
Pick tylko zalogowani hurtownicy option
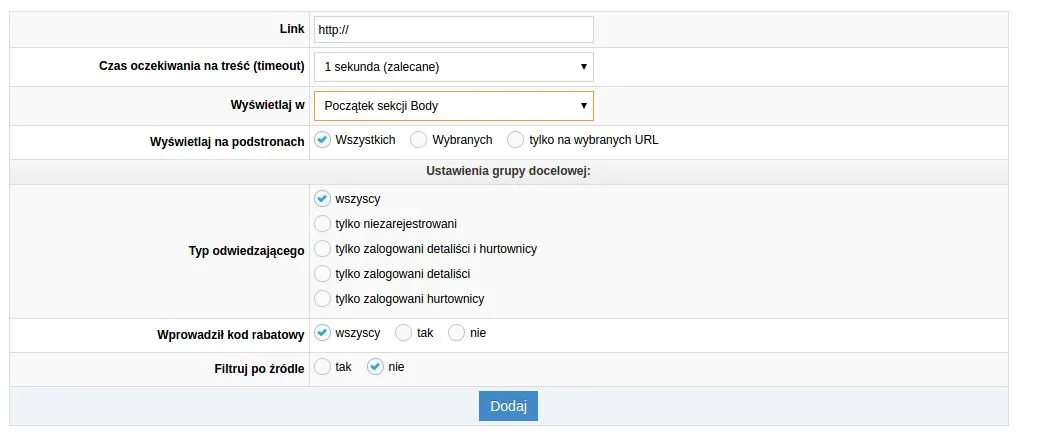[x=323, y=298]
